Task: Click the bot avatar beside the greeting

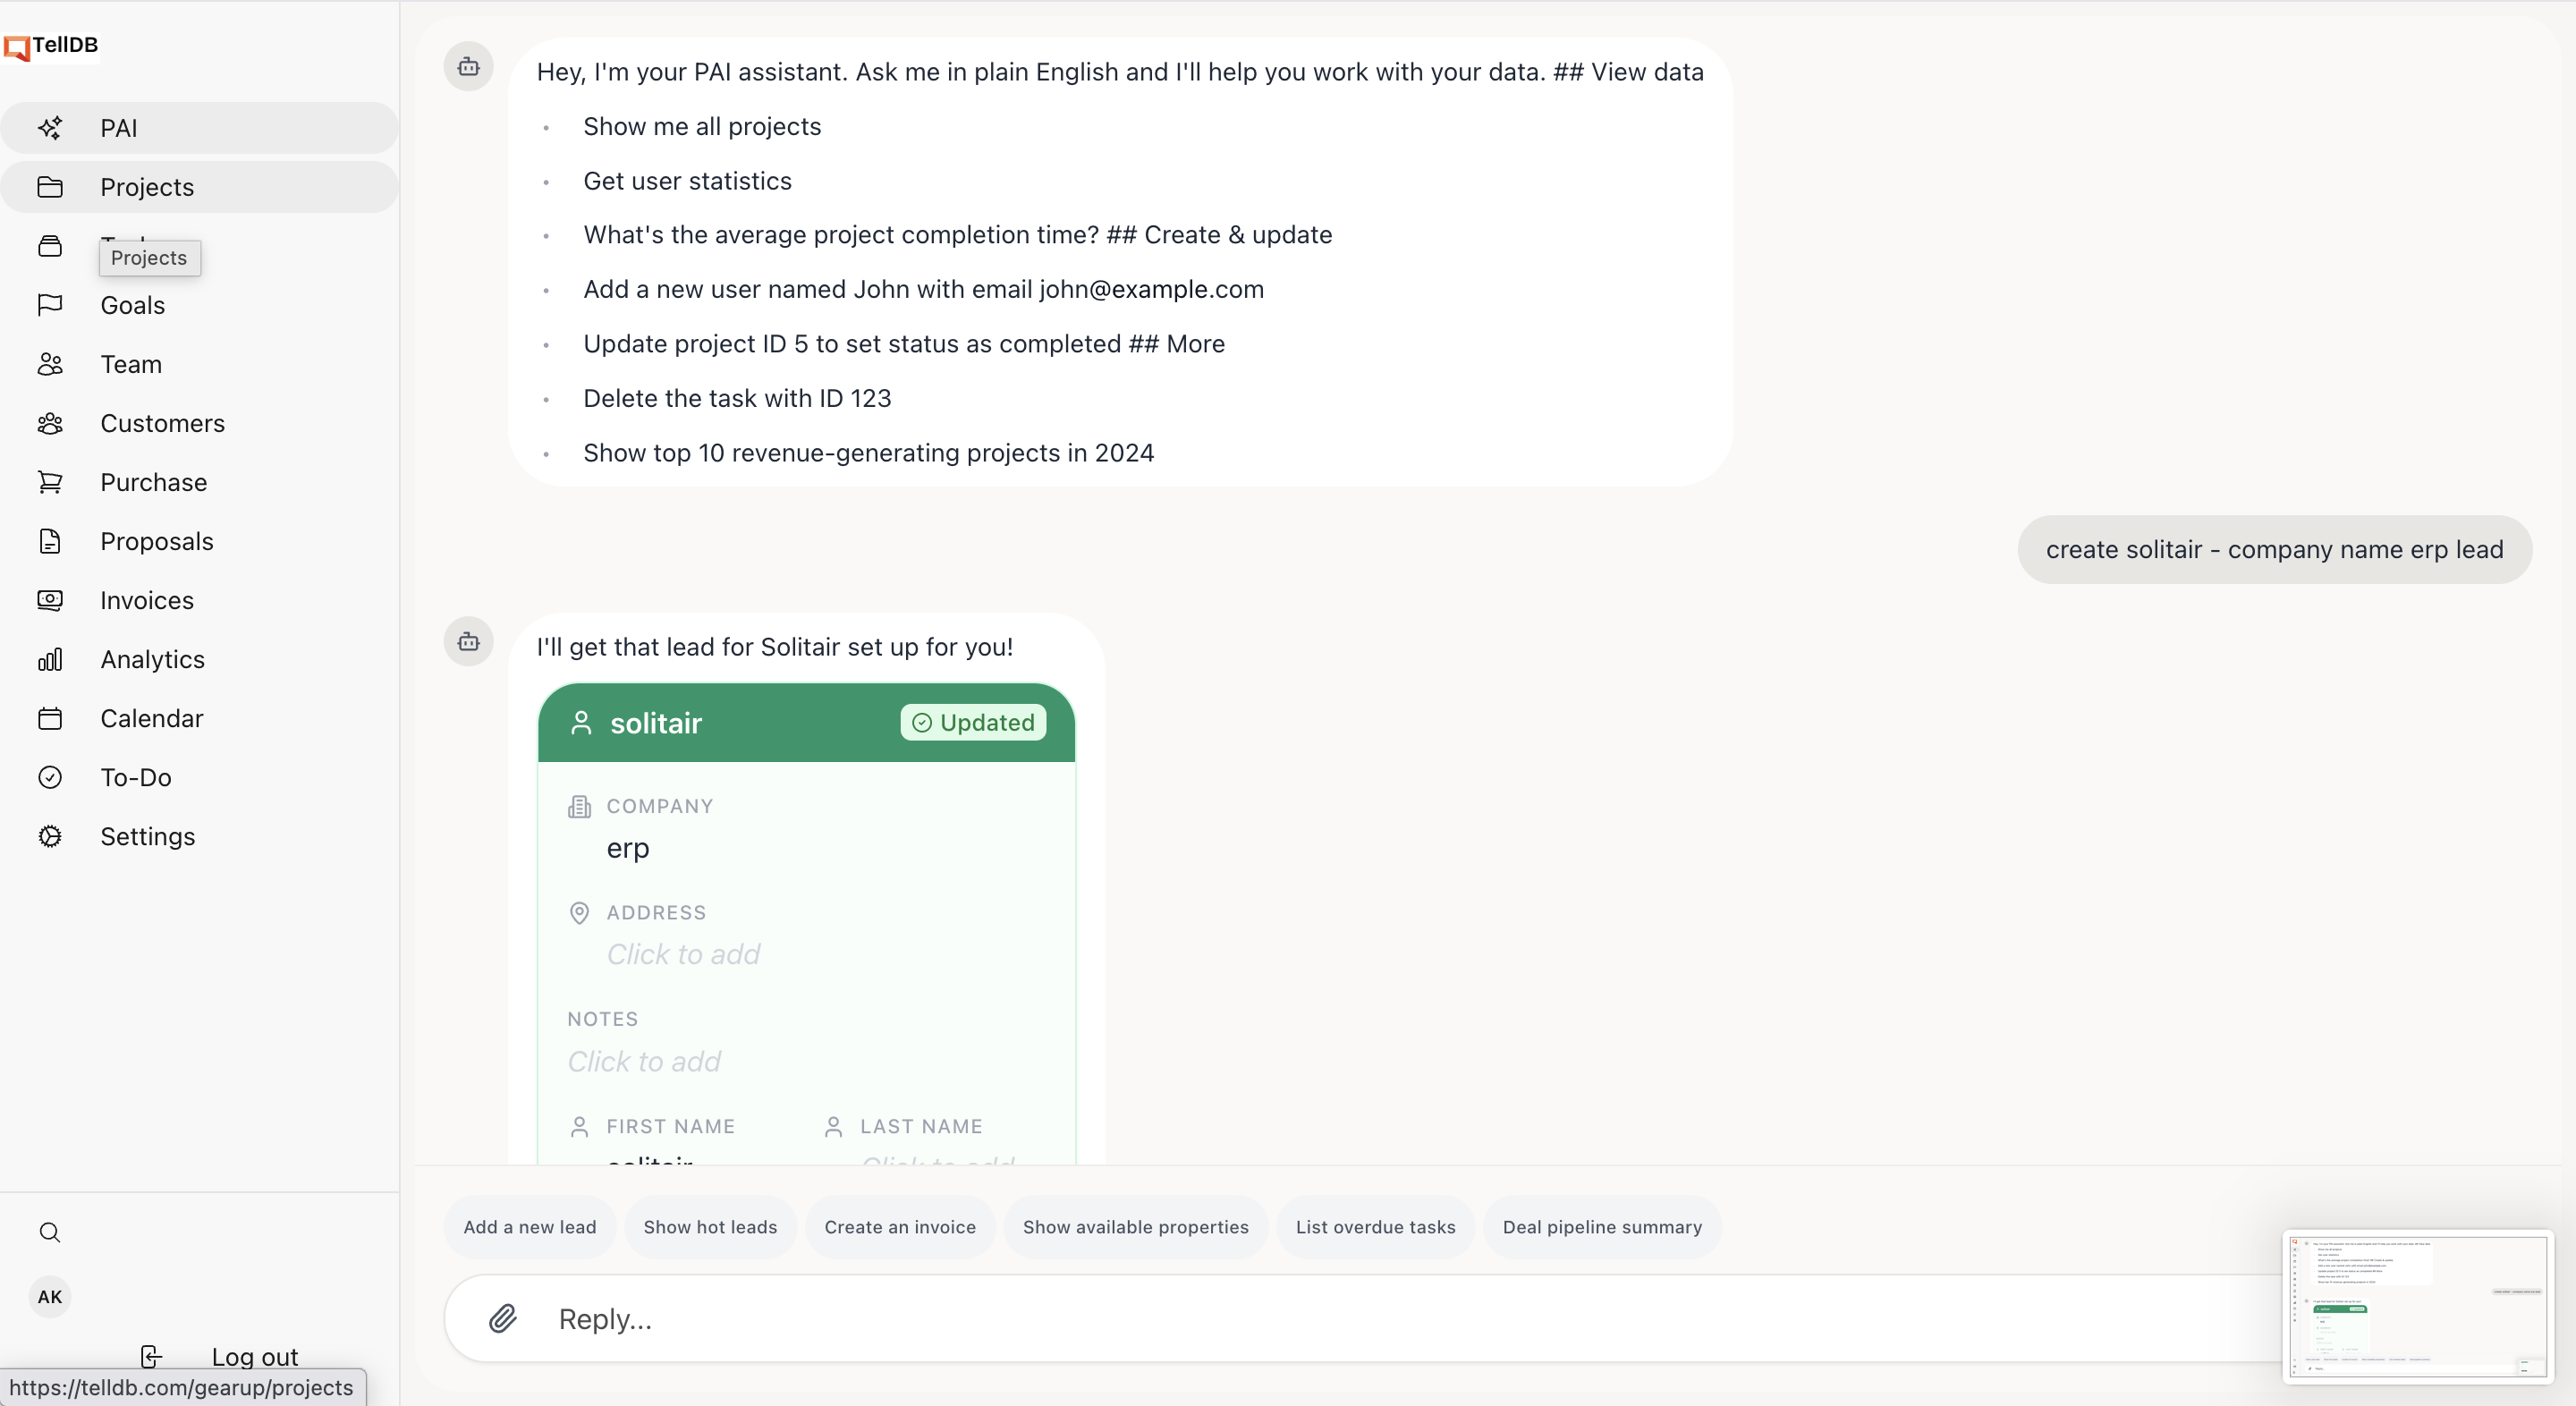Action: coord(468,66)
